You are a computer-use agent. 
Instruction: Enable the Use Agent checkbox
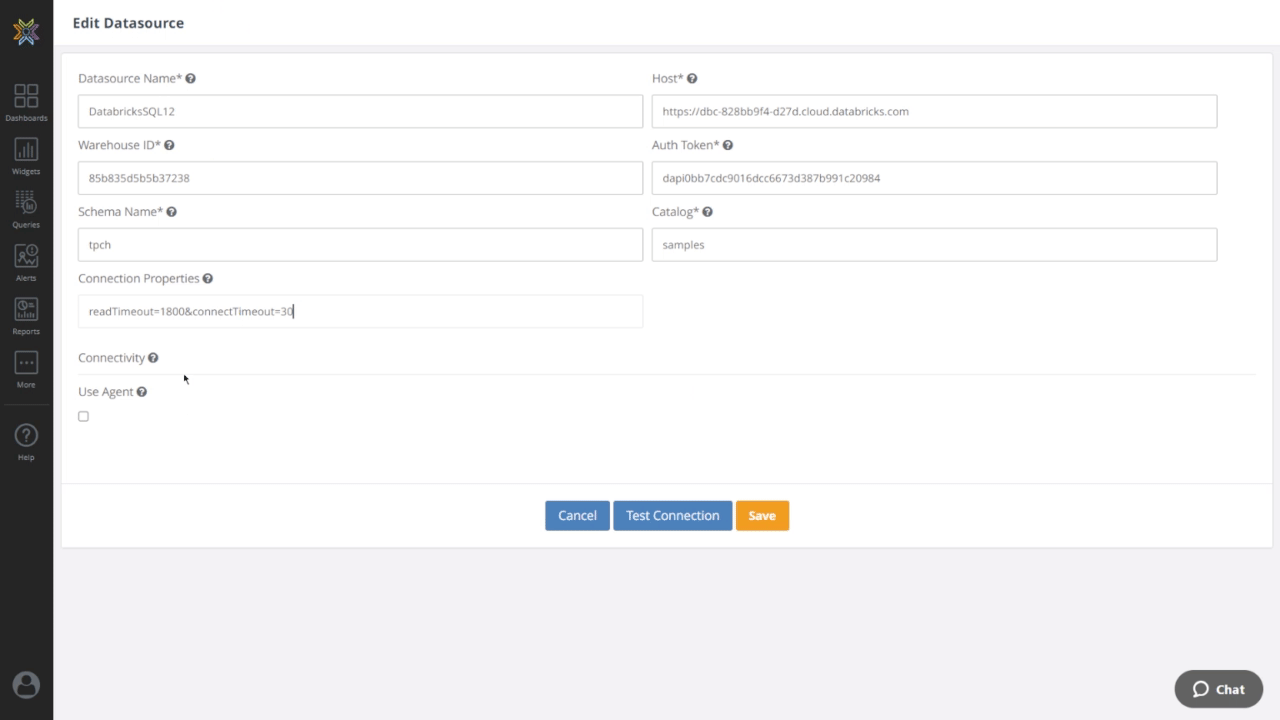click(x=83, y=416)
